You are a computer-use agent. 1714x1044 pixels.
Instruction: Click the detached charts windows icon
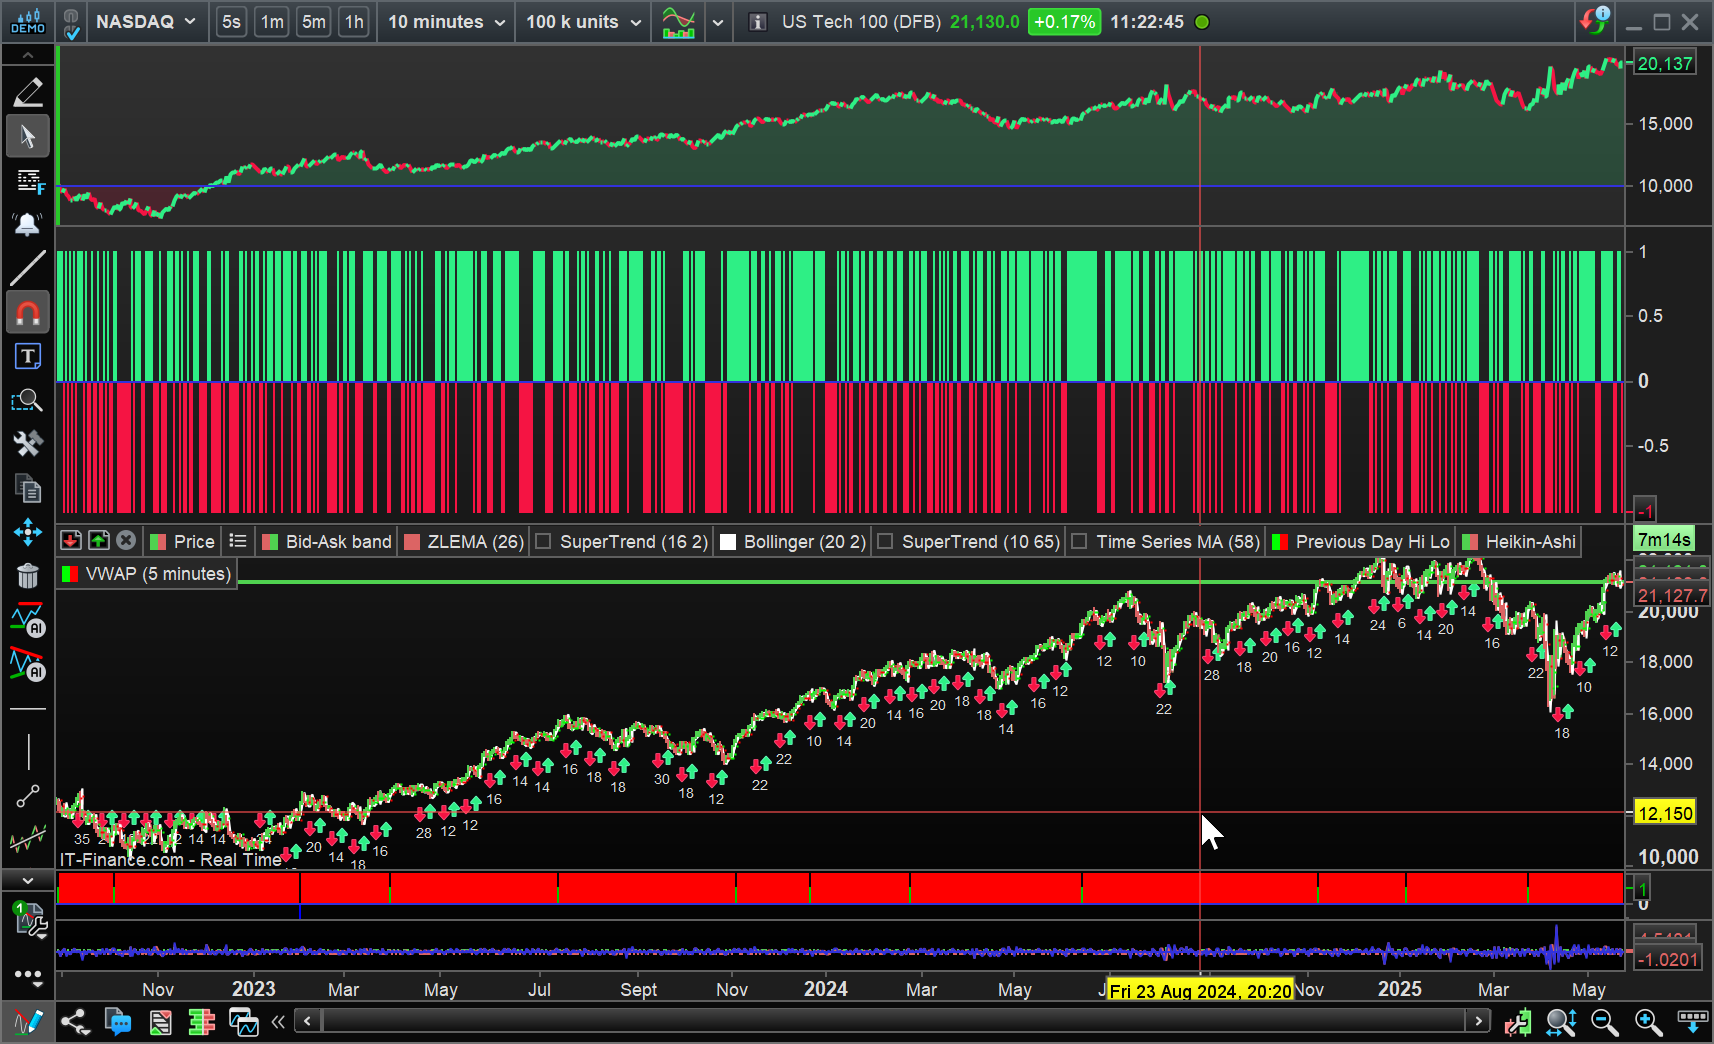click(243, 1022)
